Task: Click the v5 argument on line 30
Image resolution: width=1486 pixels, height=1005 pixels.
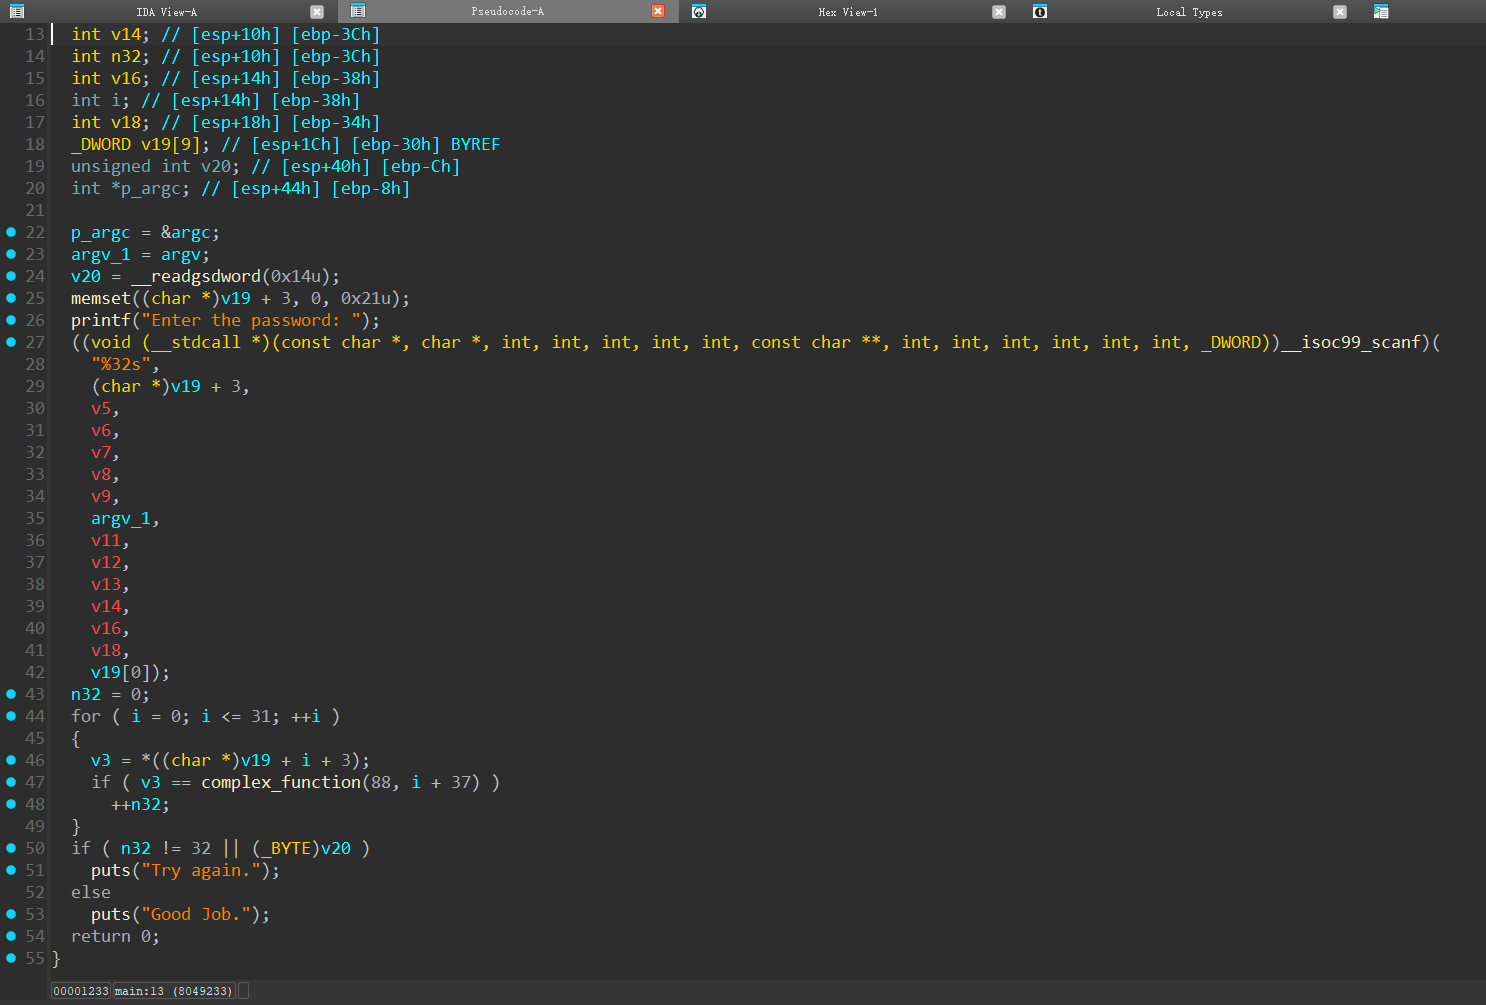Action: coord(101,408)
